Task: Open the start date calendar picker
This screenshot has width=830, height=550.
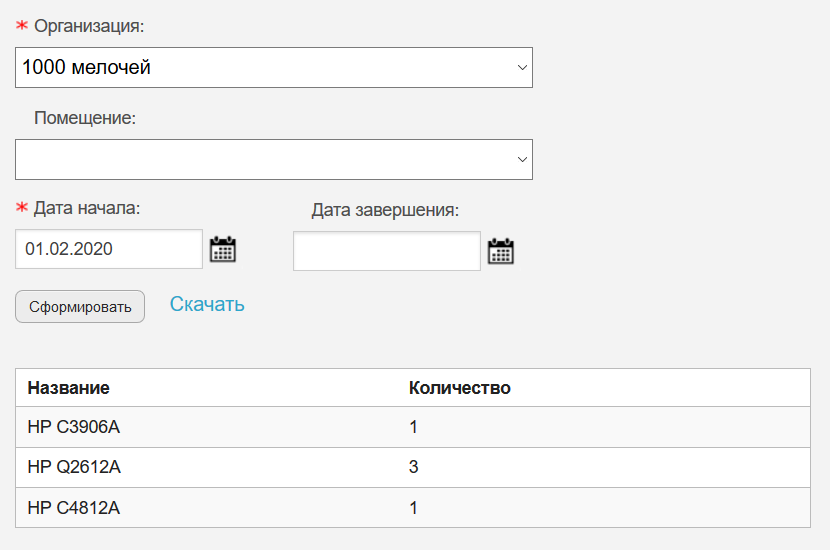Action: pyautogui.click(x=223, y=249)
